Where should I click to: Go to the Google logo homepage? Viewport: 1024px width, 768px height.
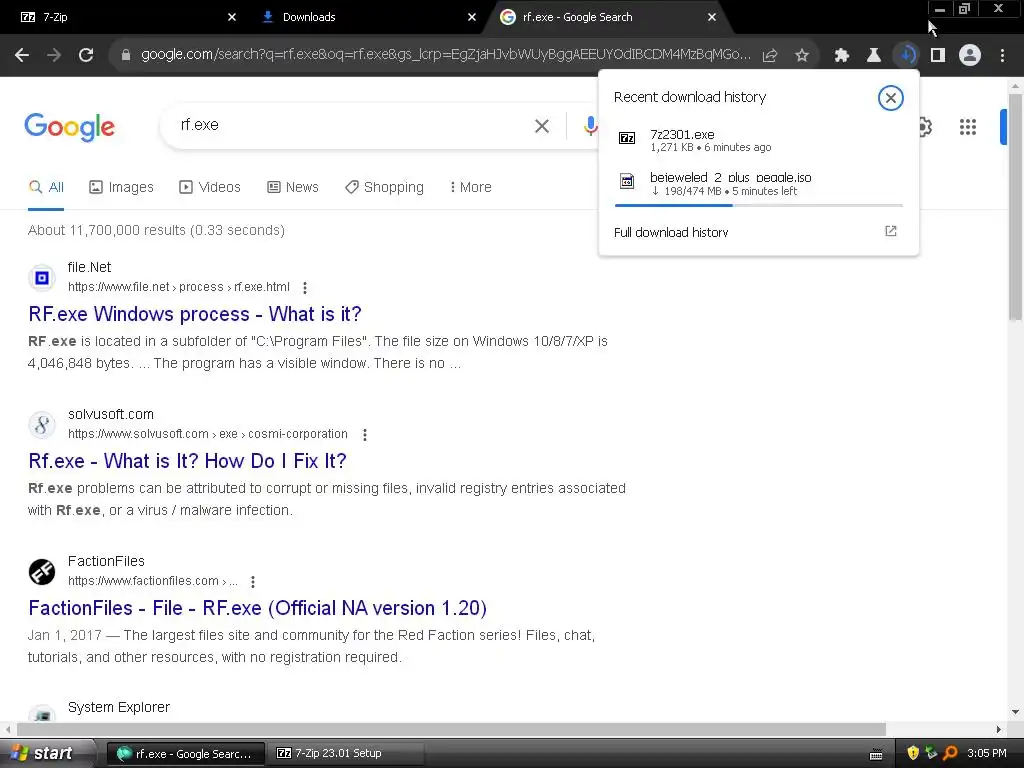tap(69, 127)
